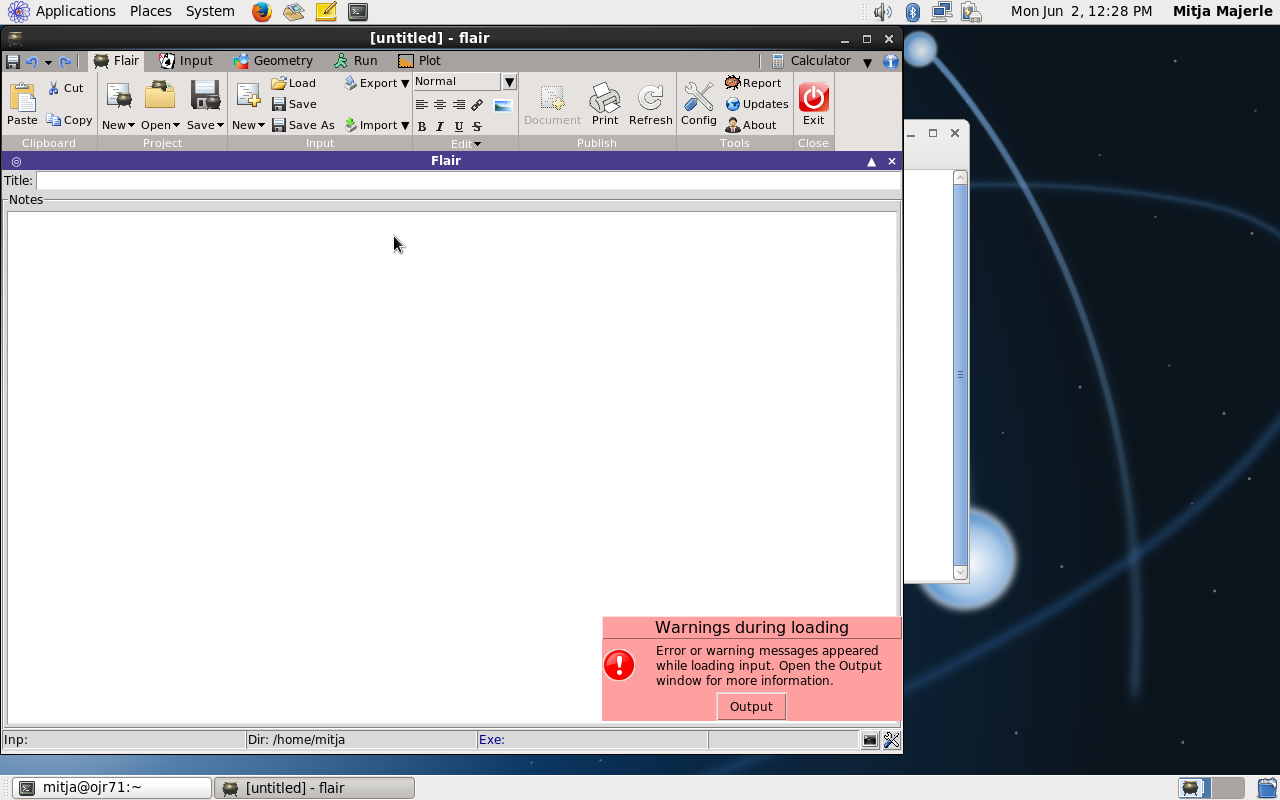Open the Import dropdown
This screenshot has height=800, width=1280.
click(x=377, y=125)
